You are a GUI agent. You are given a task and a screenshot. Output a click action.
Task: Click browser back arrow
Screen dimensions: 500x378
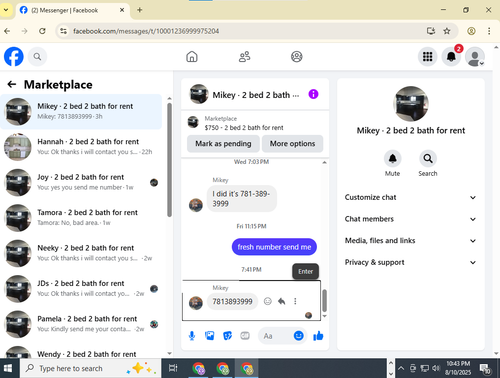pyautogui.click(x=7, y=31)
